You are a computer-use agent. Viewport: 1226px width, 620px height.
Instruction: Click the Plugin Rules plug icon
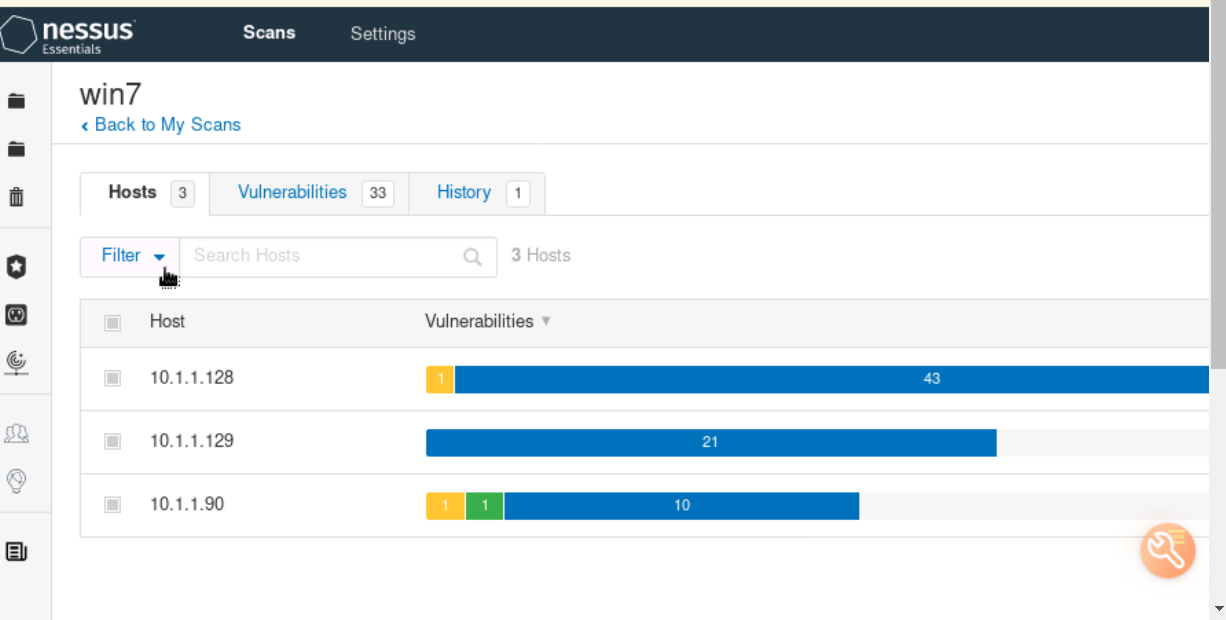click(x=16, y=315)
